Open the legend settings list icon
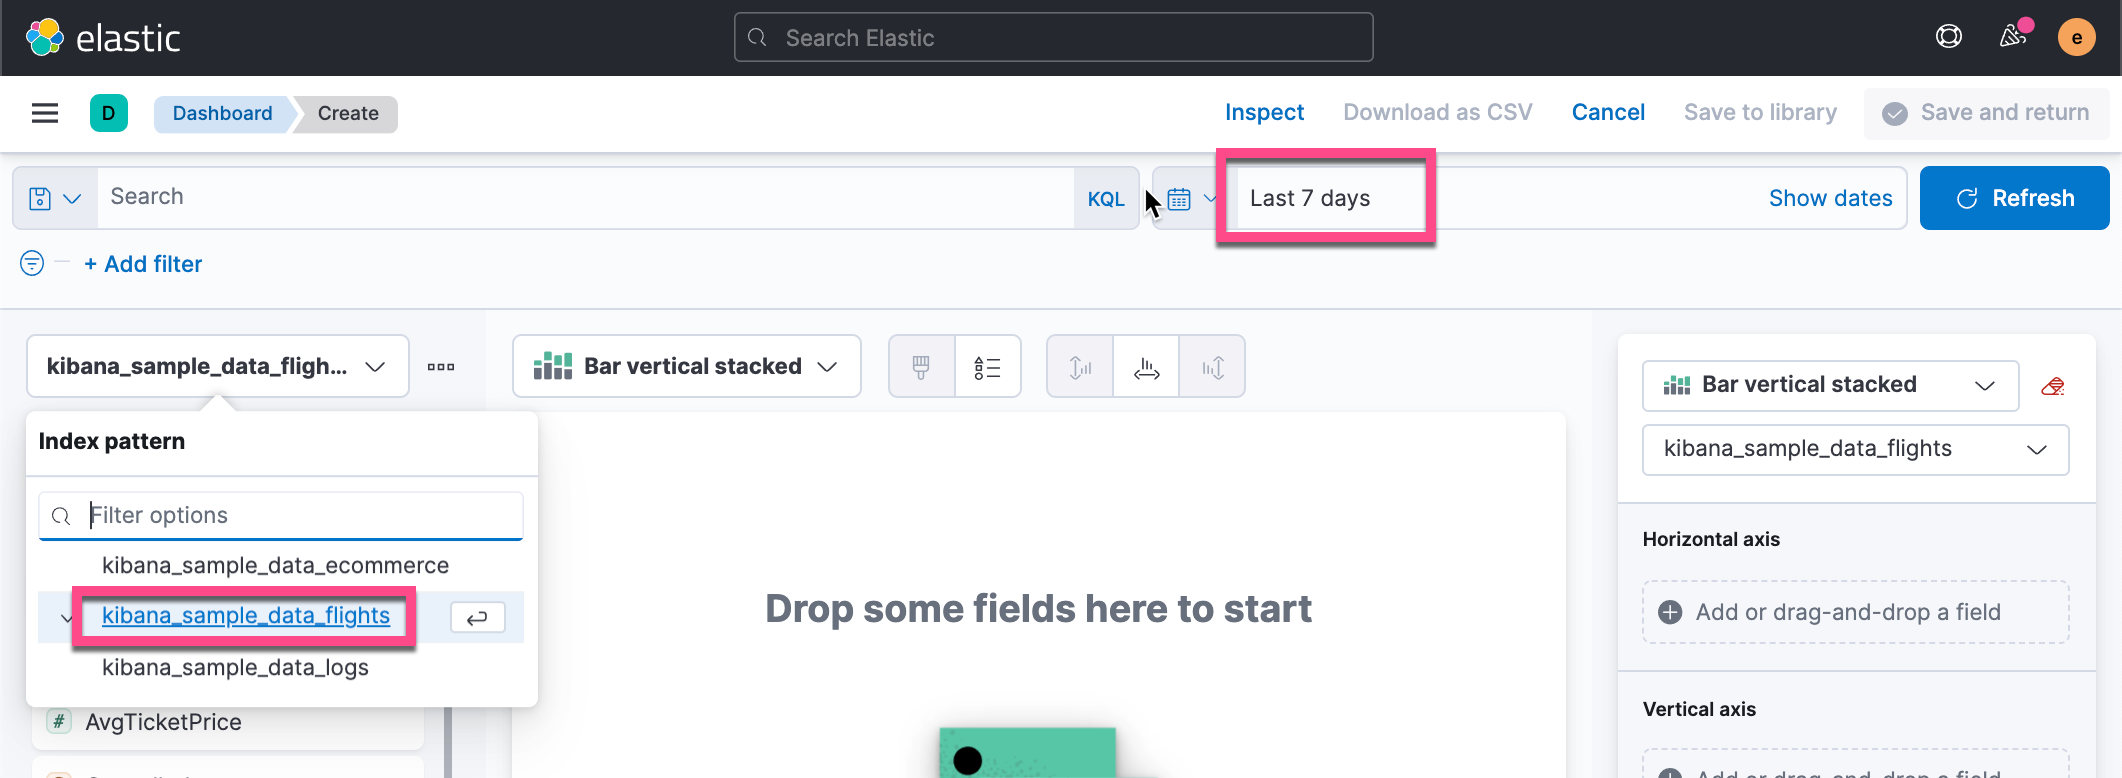Viewport: 2122px width, 778px height. (x=987, y=367)
